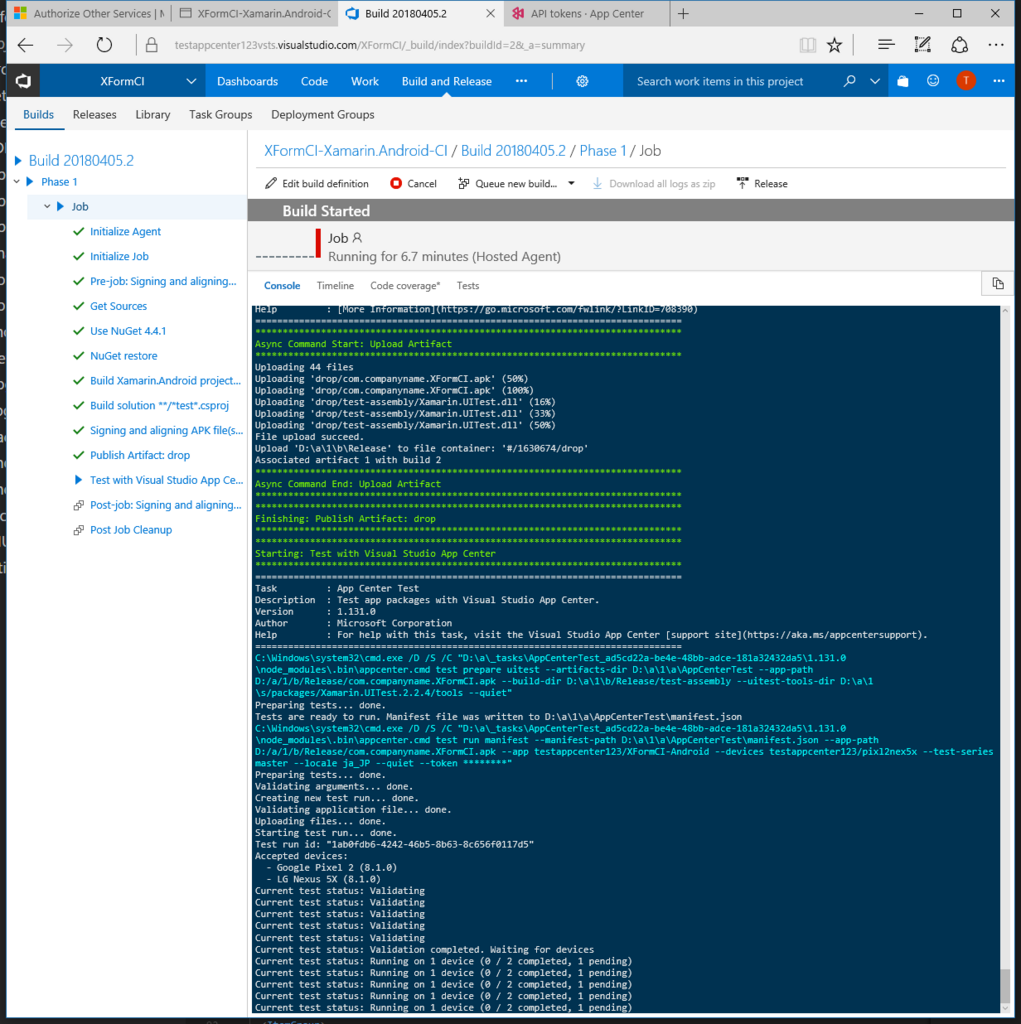The image size is (1021, 1024).
Task: Expand the search options chevron
Action: tap(875, 81)
